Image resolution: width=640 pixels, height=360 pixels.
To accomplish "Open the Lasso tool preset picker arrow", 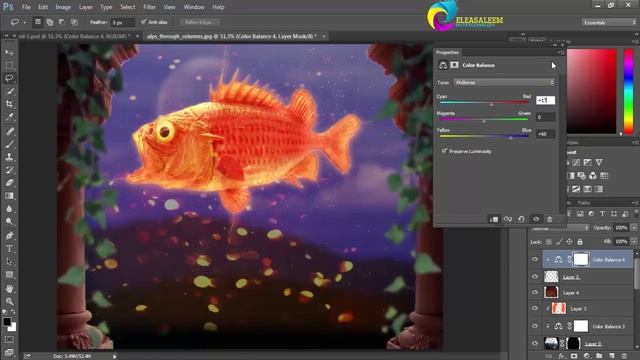I will [24, 22].
